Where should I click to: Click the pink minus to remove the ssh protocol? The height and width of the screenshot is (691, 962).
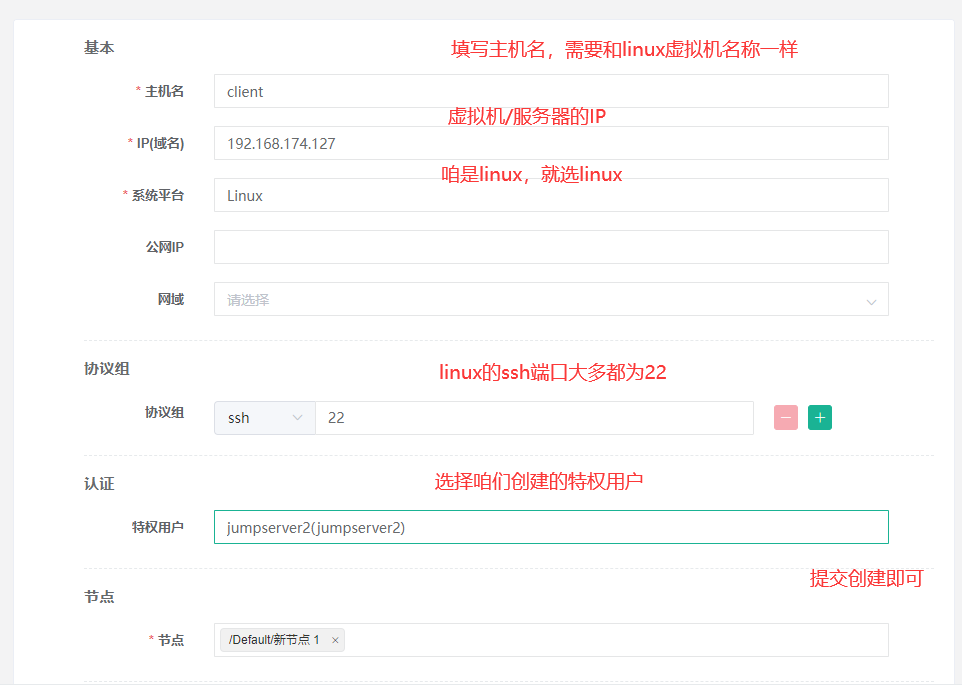point(786,417)
